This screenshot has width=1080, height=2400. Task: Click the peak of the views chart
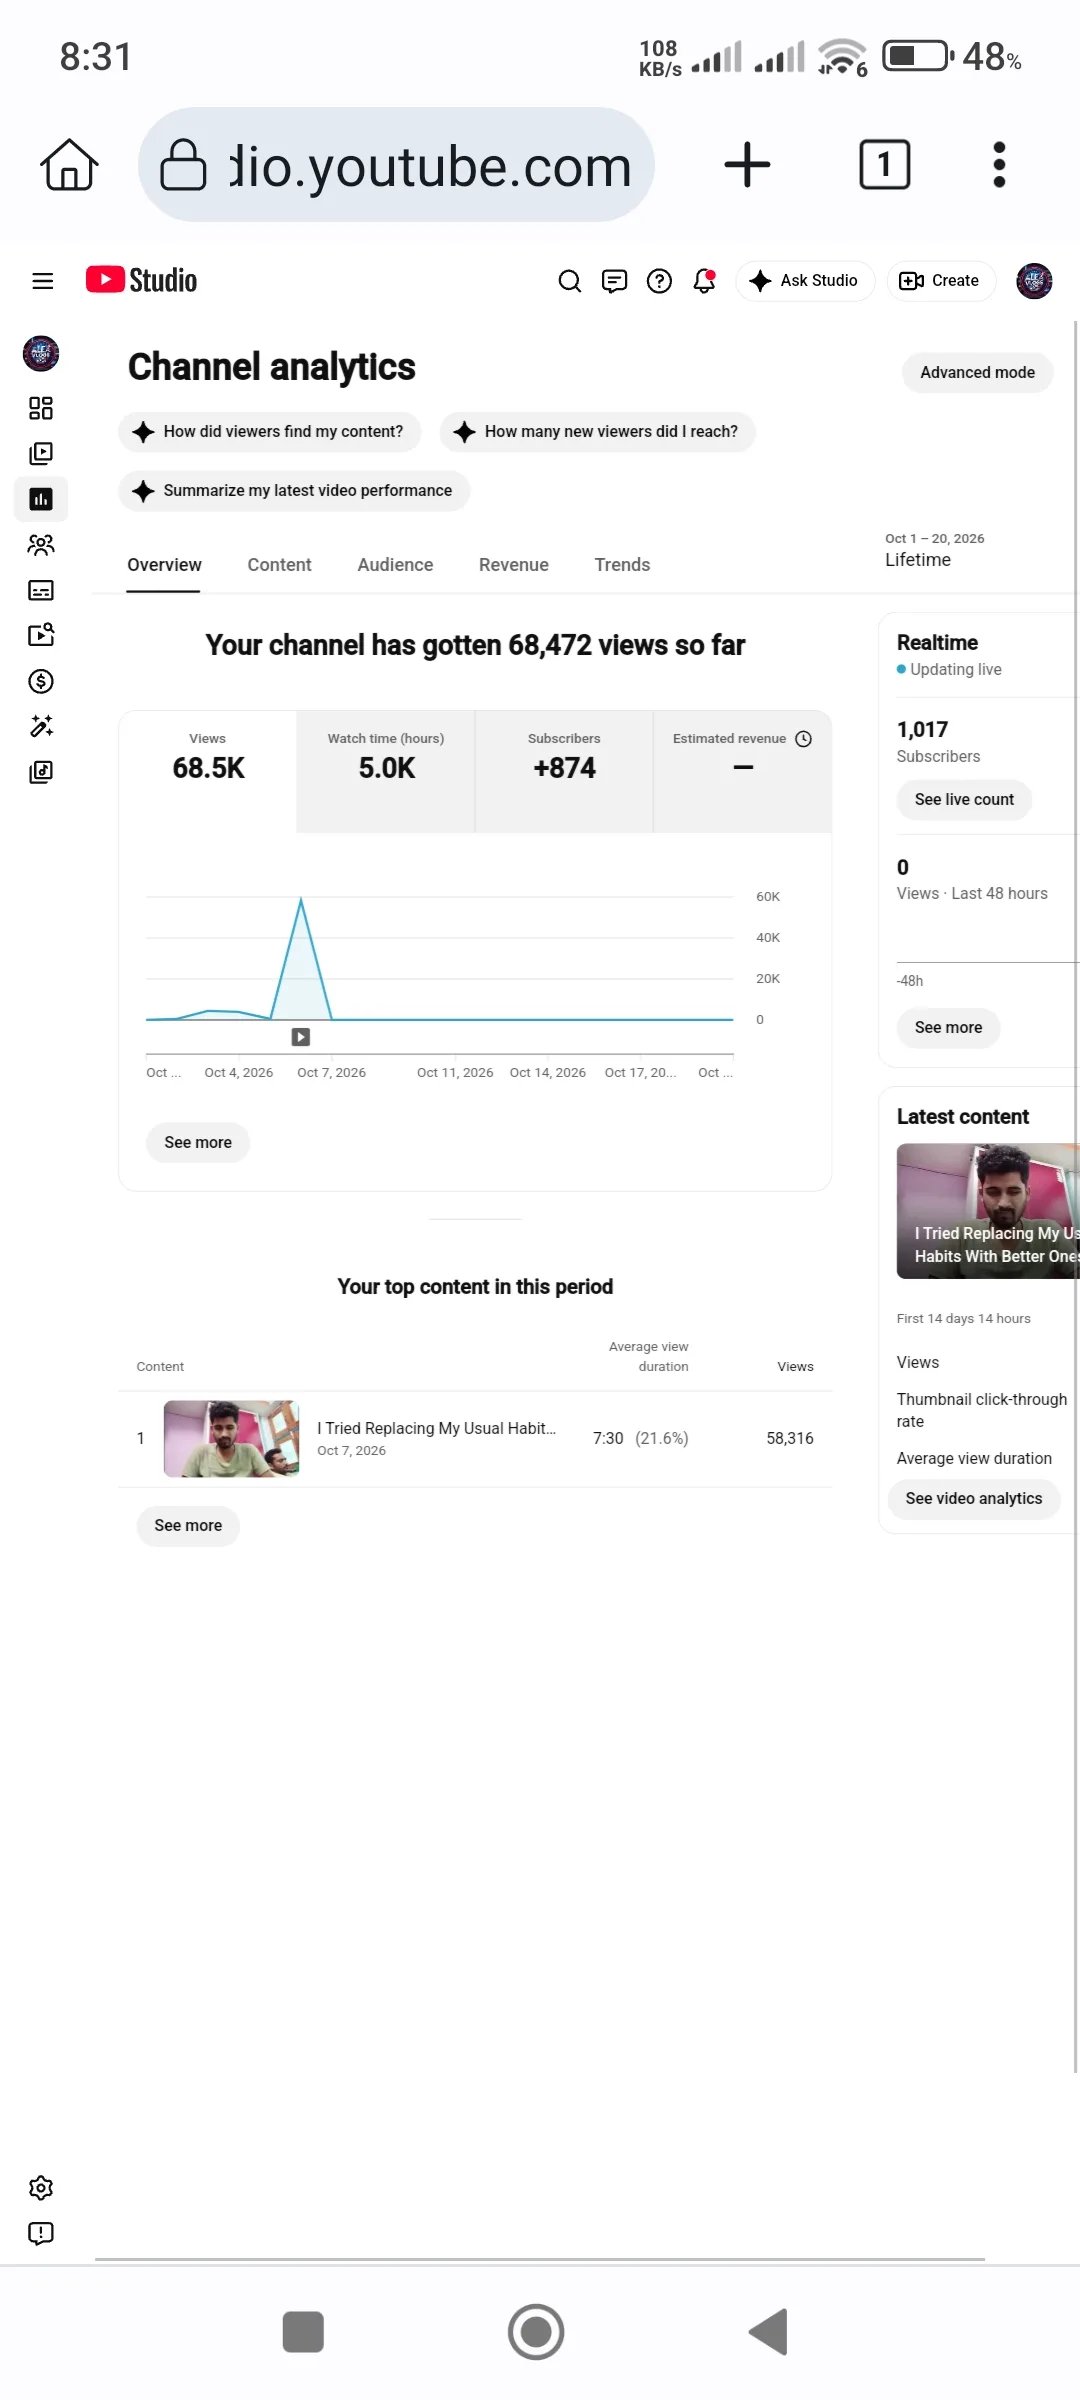click(301, 900)
